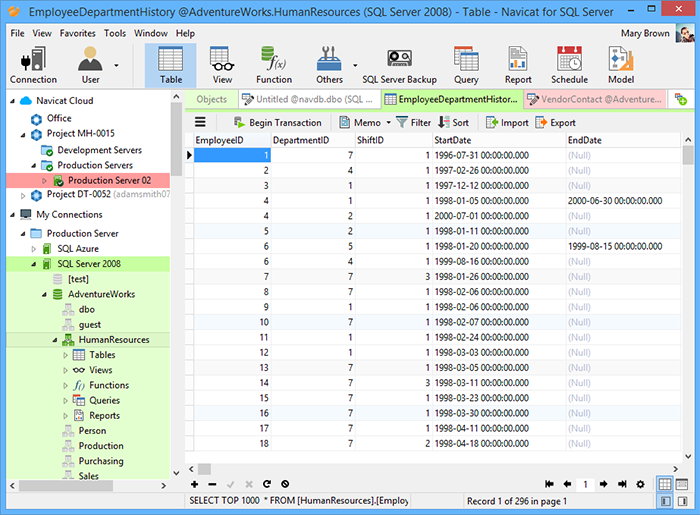Image resolution: width=700 pixels, height=515 pixels.
Task: Click the Memo button
Action: [x=360, y=122]
